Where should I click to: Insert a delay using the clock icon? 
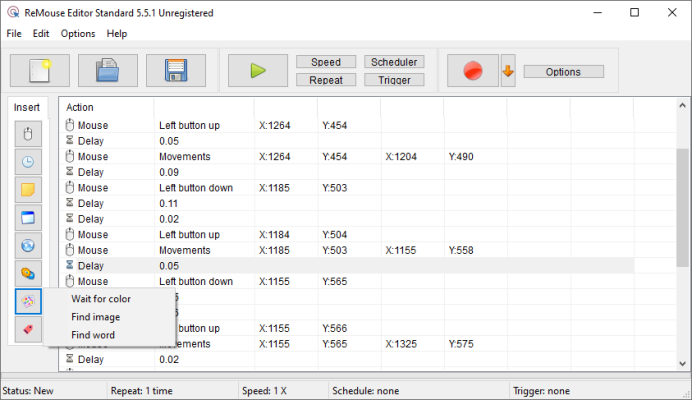(28, 162)
